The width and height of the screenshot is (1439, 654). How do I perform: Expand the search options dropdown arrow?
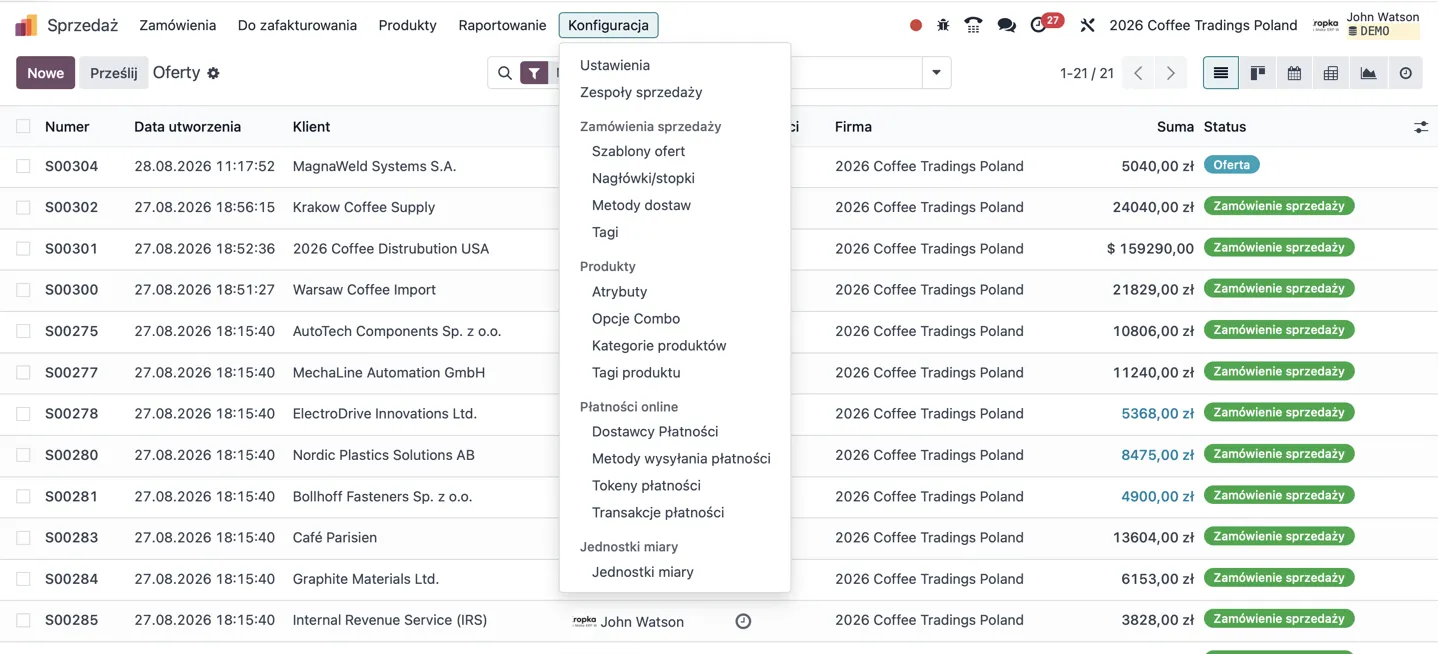[x=936, y=73]
